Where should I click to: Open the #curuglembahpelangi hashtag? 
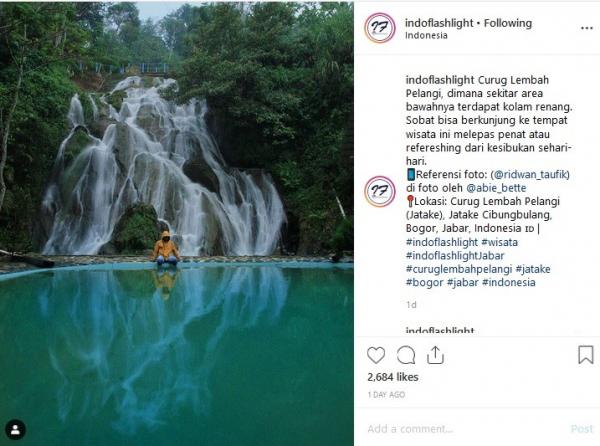pos(462,269)
